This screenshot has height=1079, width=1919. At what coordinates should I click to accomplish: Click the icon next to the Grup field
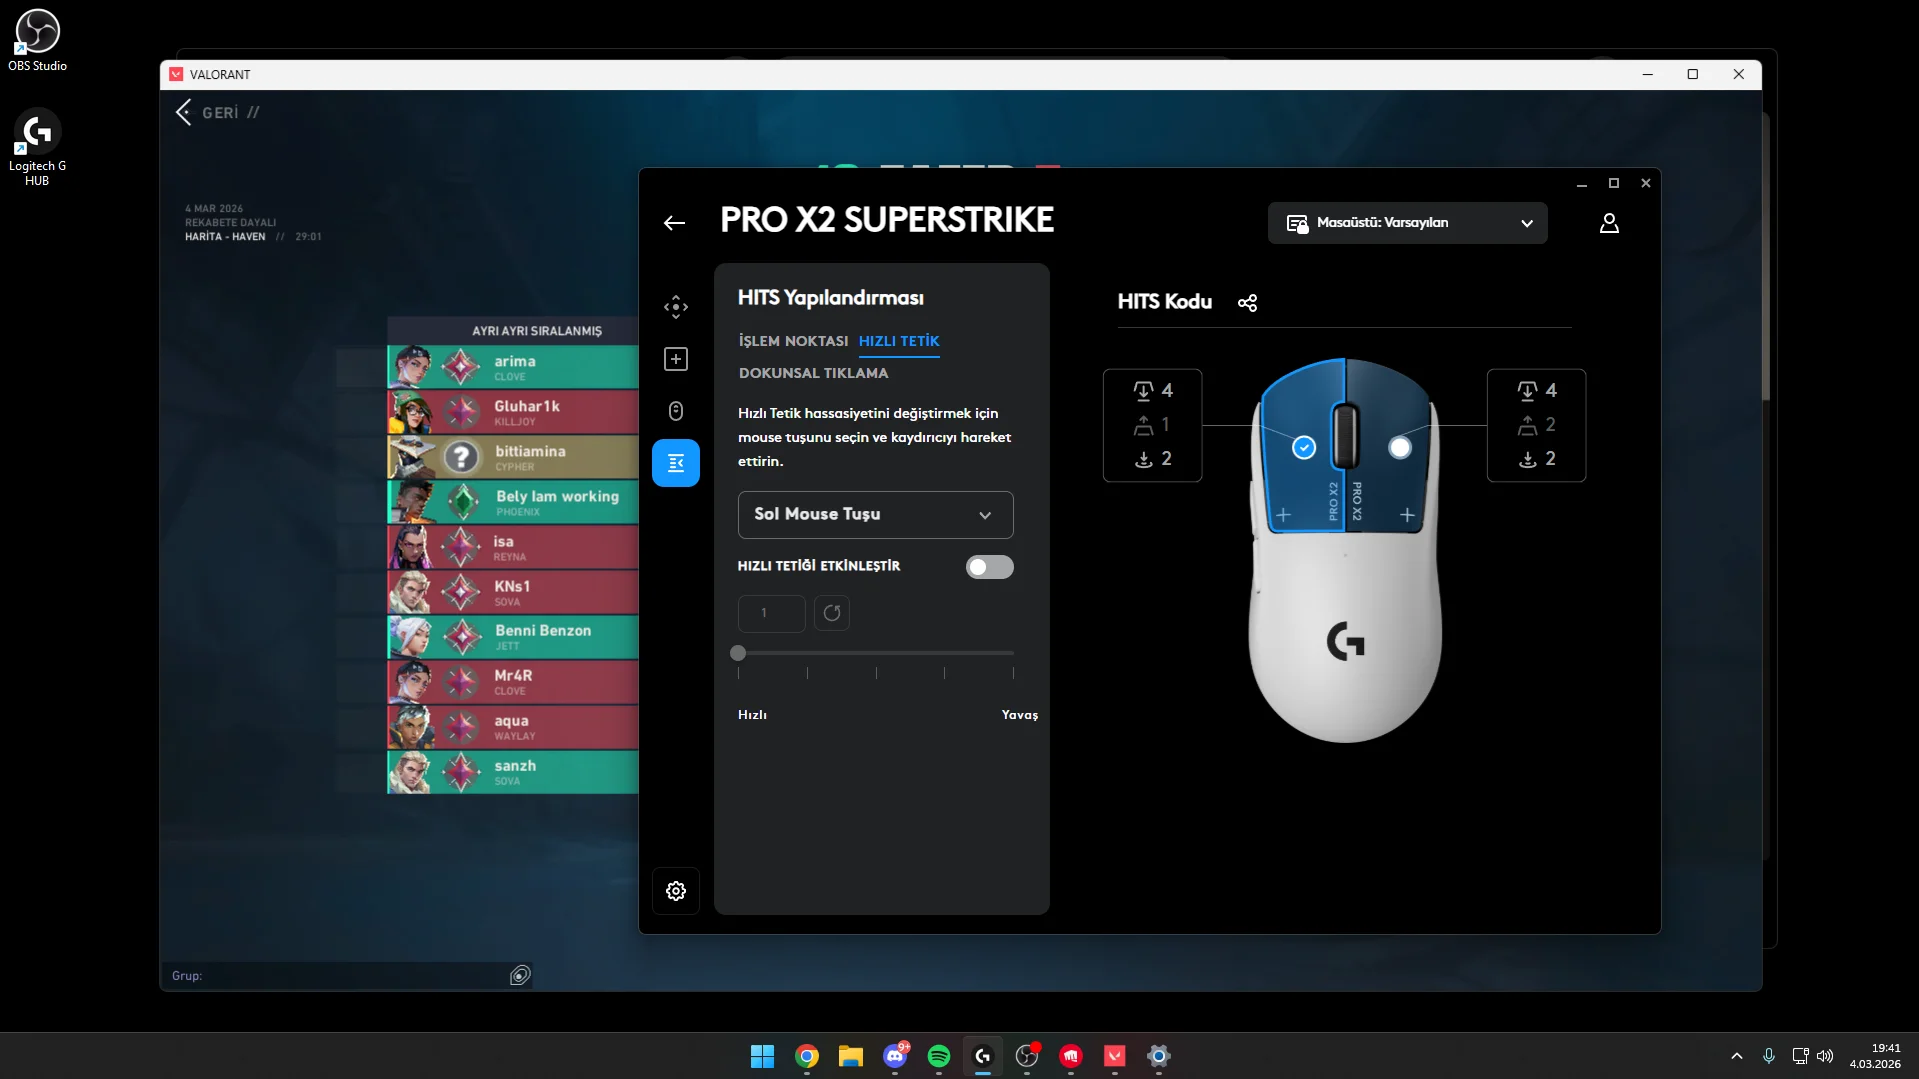[520, 976]
